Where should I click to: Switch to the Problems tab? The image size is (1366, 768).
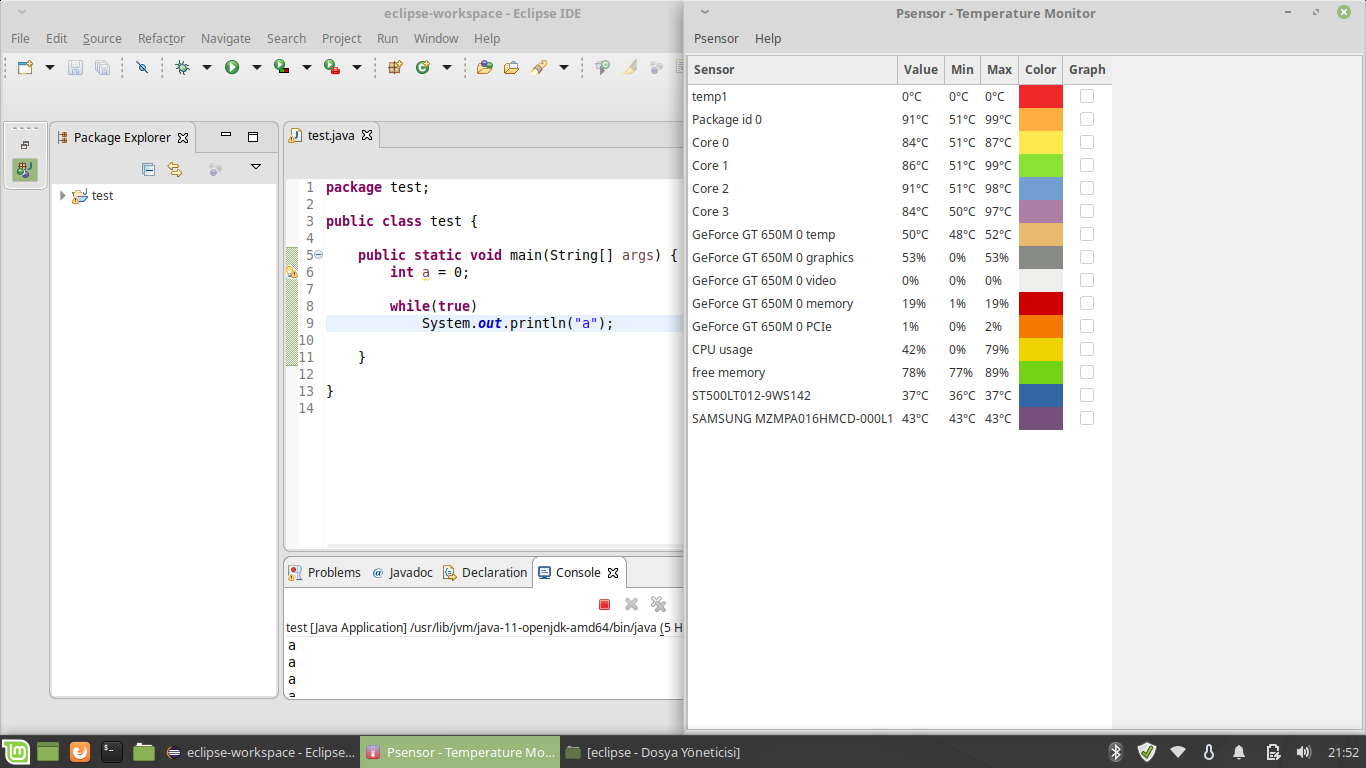click(x=325, y=572)
